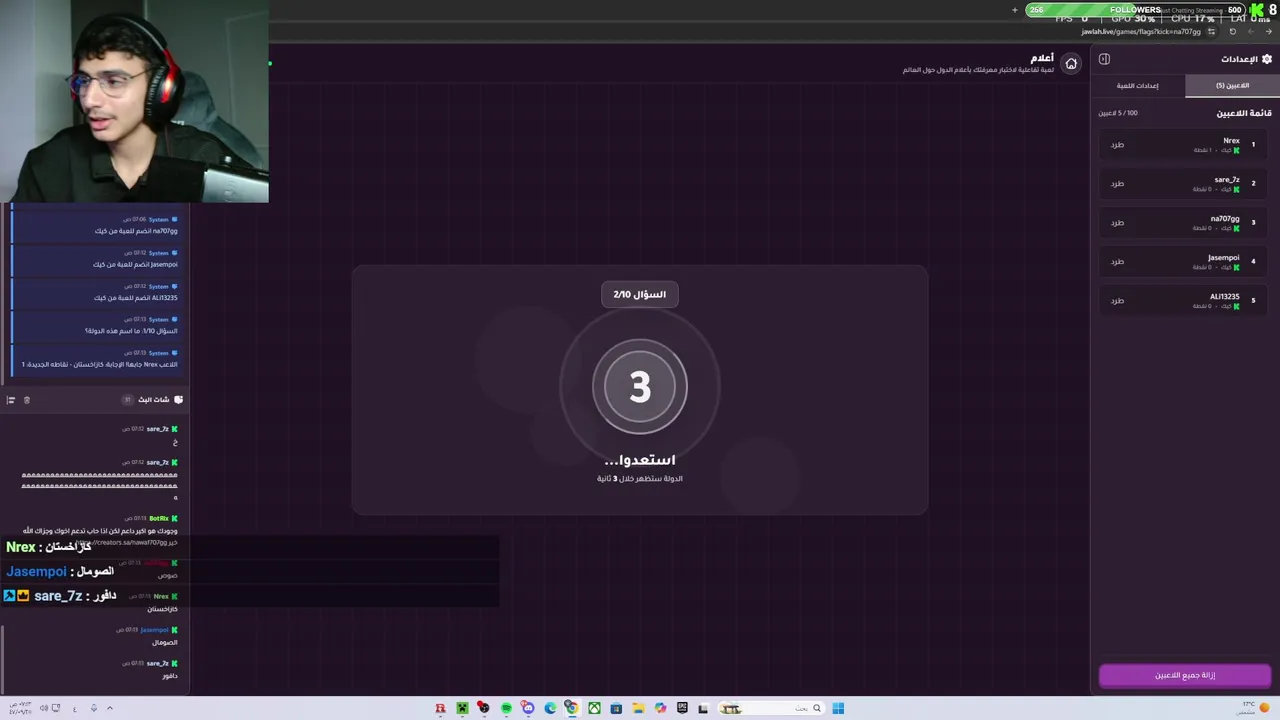1280x720 pixels.
Task: Click the السؤال 2/10 question badge
Action: [x=640, y=294]
